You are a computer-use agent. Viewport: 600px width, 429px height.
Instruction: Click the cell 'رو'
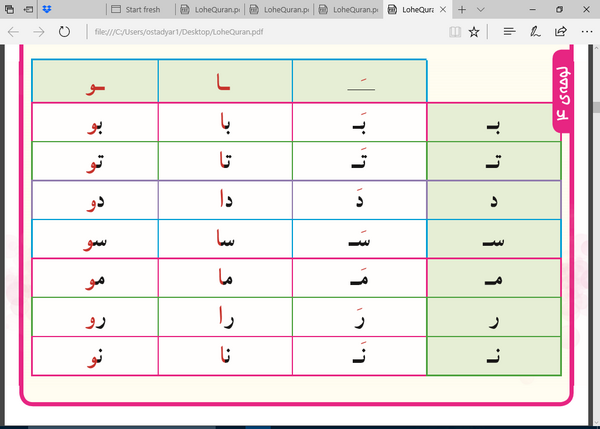pos(95,317)
